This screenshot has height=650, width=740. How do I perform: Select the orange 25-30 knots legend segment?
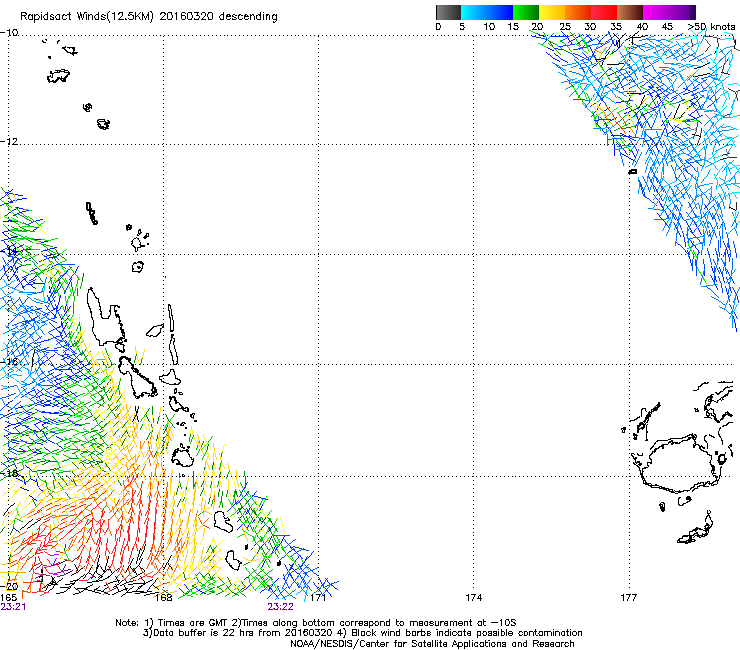pyautogui.click(x=578, y=12)
